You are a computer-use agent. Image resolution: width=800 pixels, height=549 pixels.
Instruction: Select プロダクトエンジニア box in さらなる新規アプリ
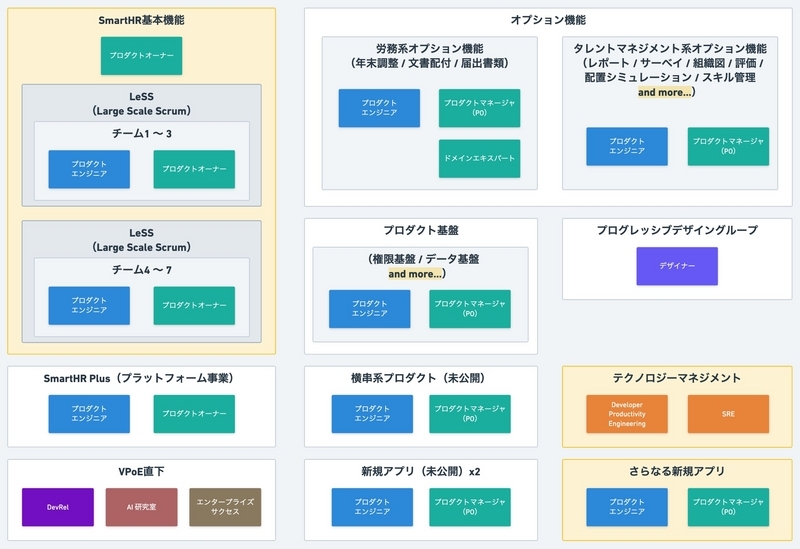point(627,507)
